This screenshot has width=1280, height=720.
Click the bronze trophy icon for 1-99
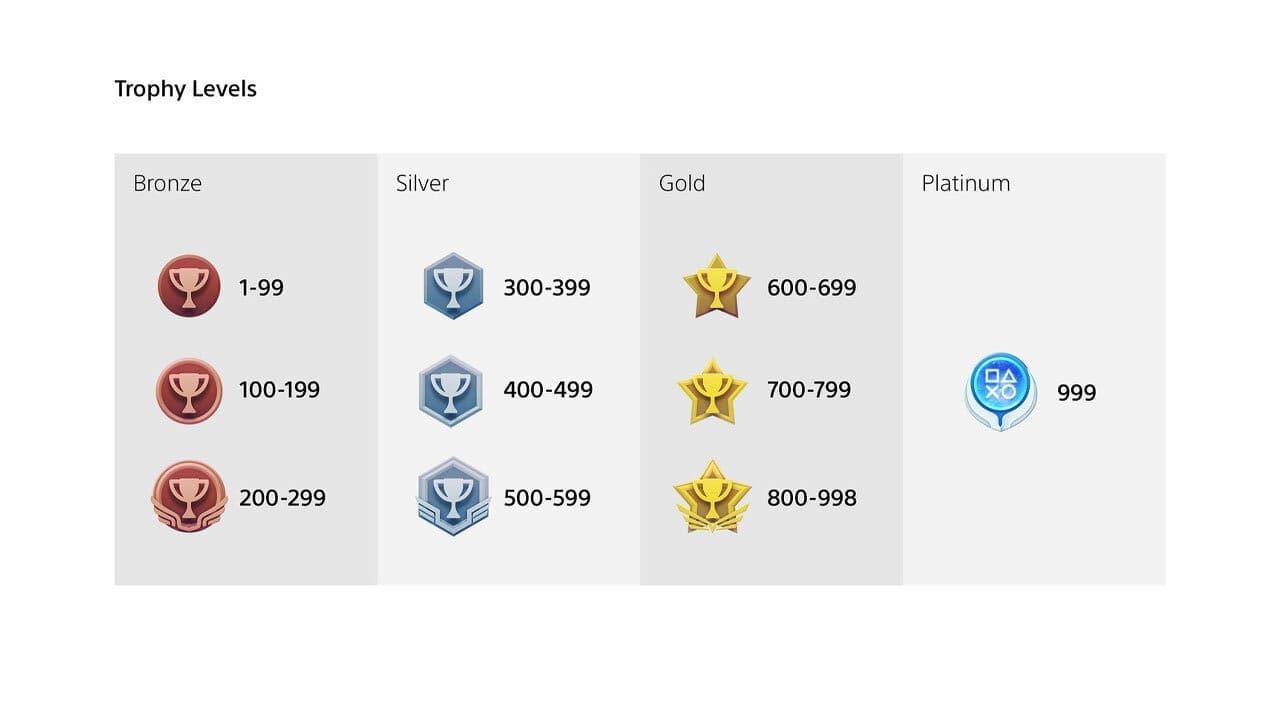[189, 286]
